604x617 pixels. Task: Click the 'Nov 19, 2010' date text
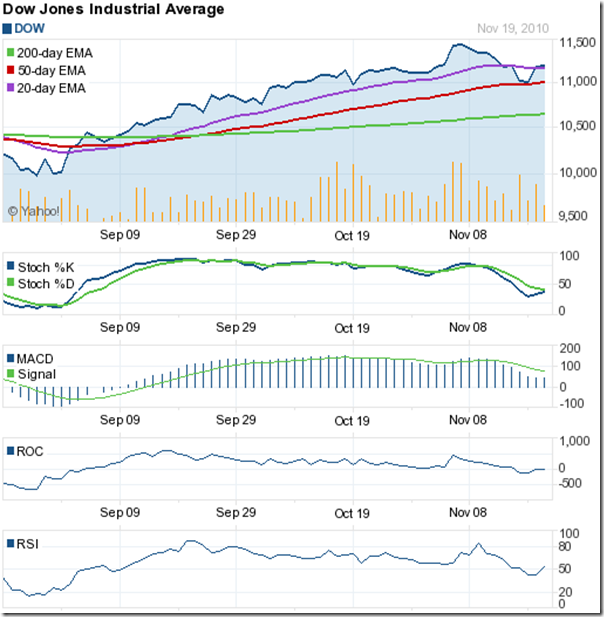(x=513, y=28)
